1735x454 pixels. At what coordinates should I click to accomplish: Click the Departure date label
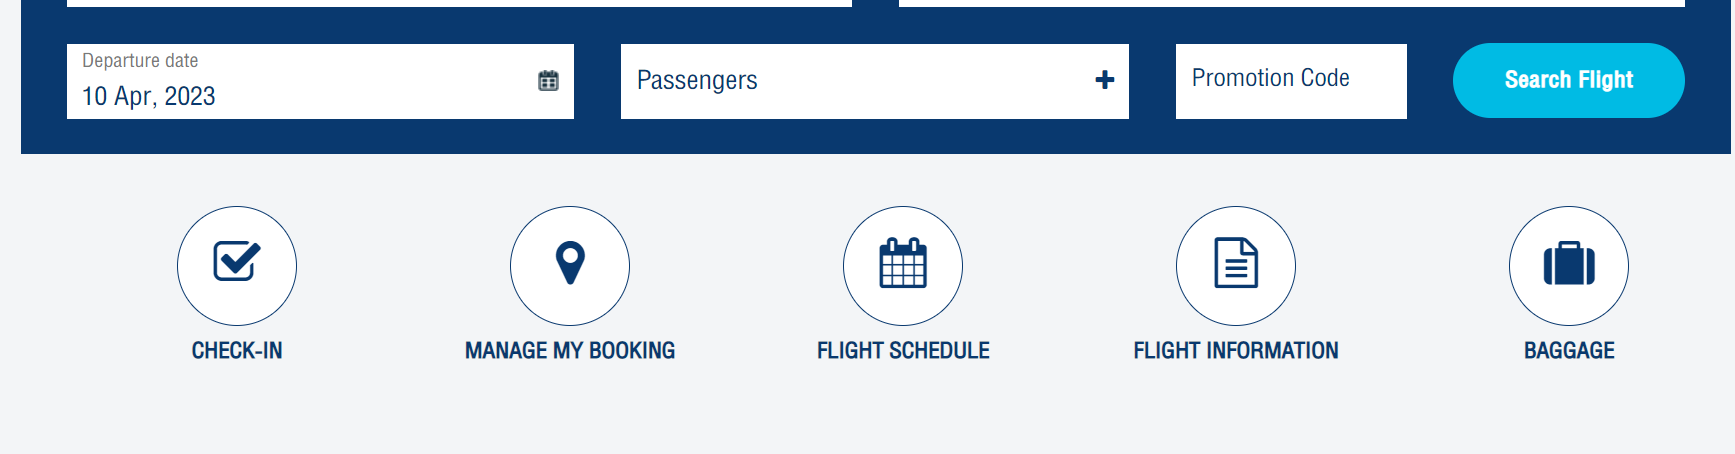140,61
